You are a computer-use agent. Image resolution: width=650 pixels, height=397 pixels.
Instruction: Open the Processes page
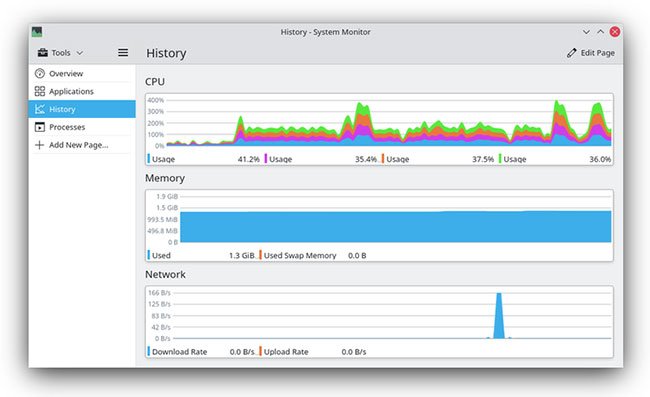82,127
